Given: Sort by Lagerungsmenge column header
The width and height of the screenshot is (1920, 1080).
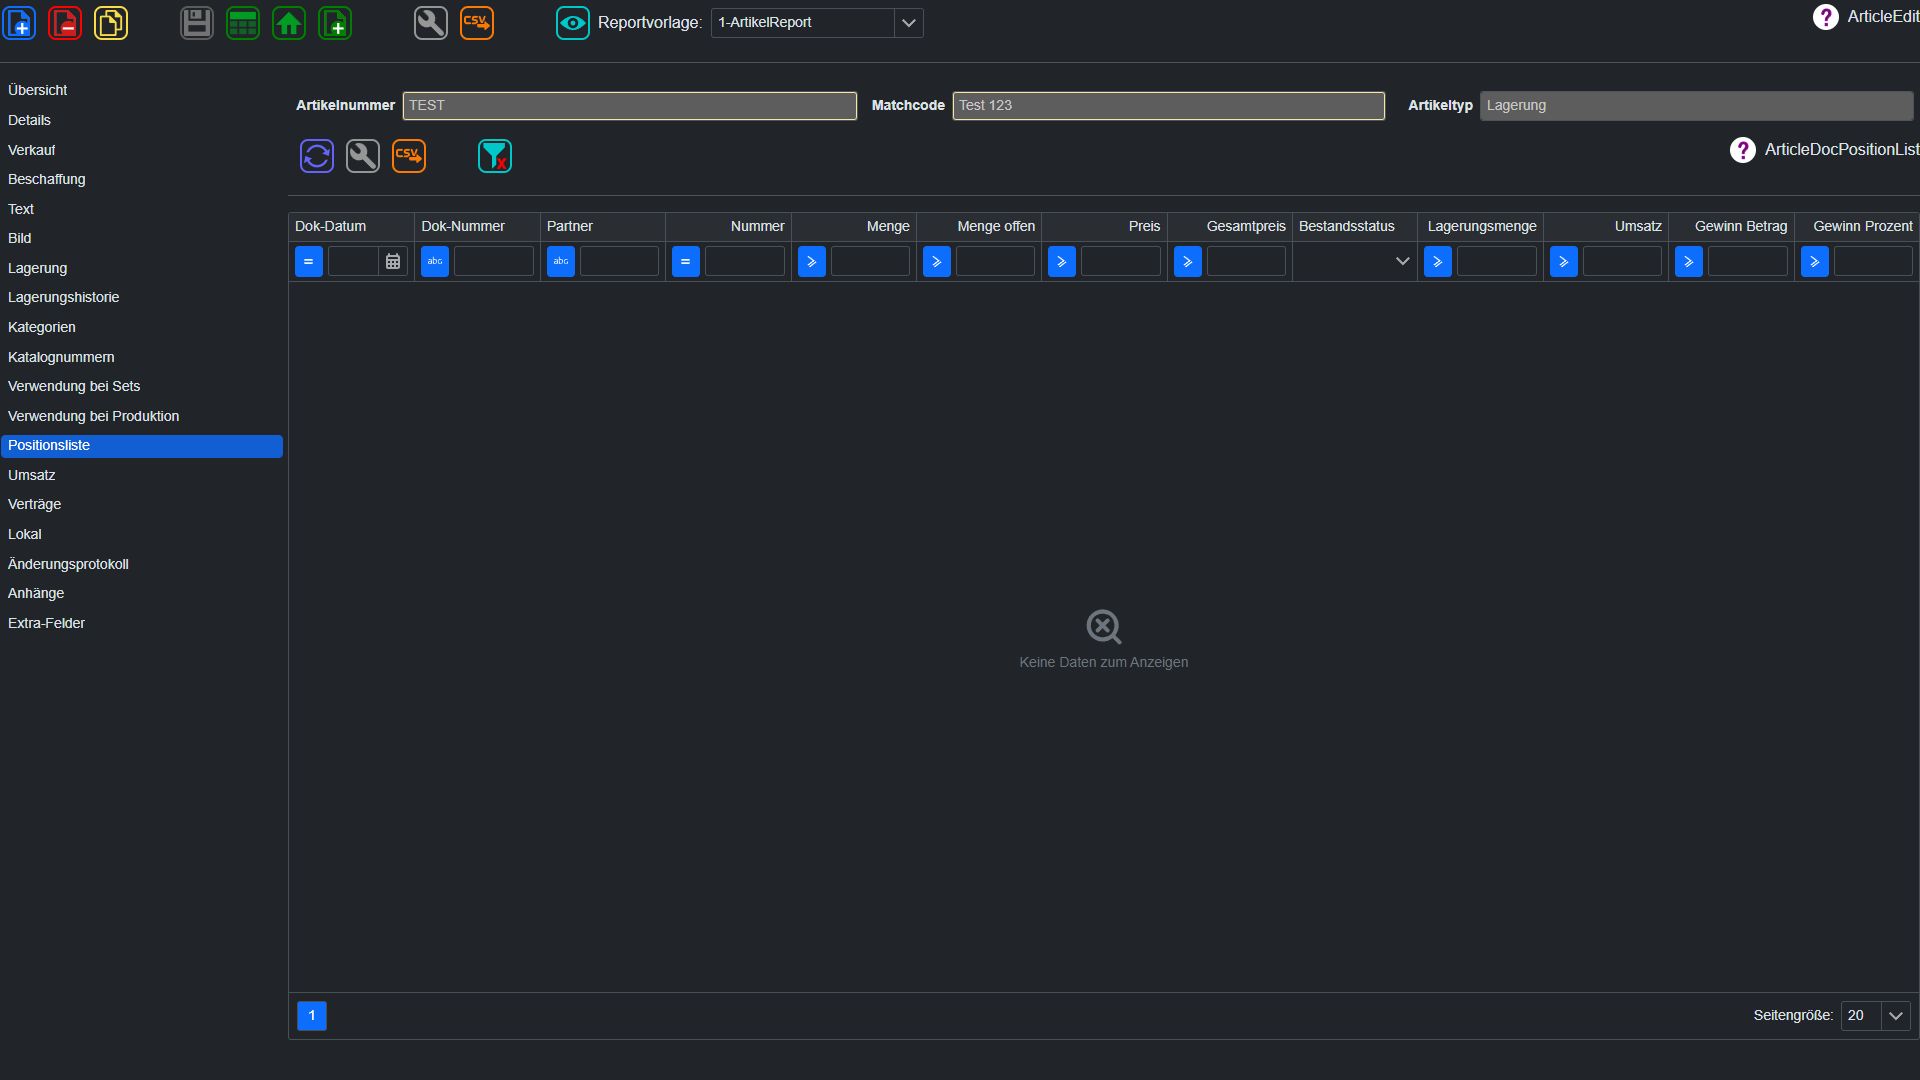Looking at the screenshot, I should (1481, 226).
